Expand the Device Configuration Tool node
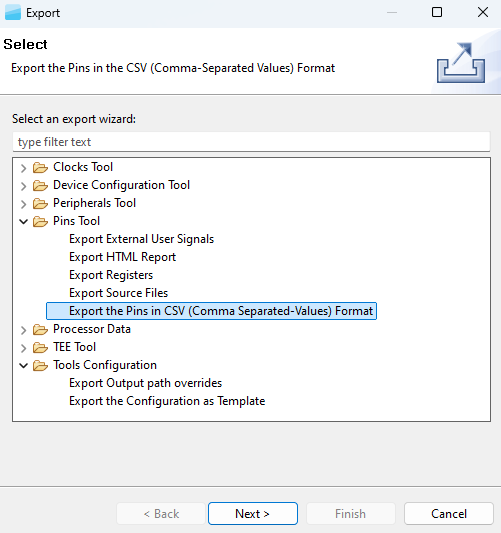Screen dimensions: 501x533 (23, 186)
